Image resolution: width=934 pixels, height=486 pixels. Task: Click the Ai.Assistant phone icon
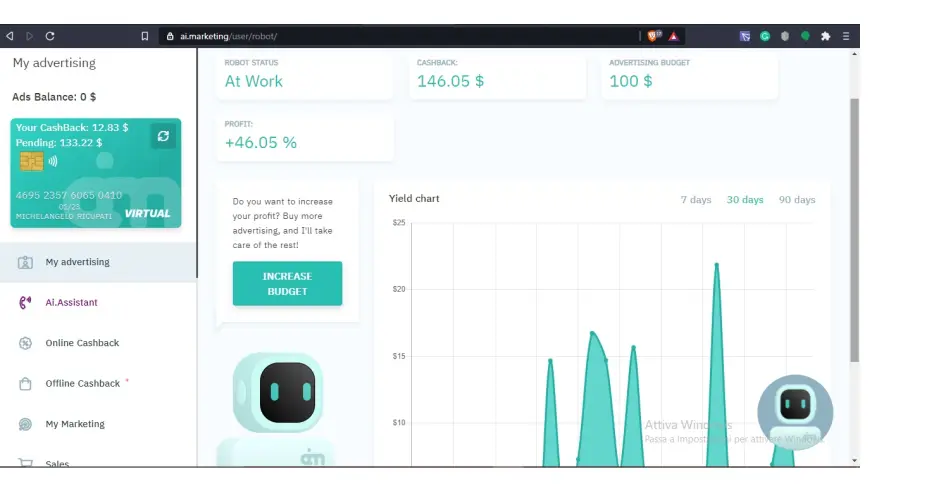[x=25, y=303]
